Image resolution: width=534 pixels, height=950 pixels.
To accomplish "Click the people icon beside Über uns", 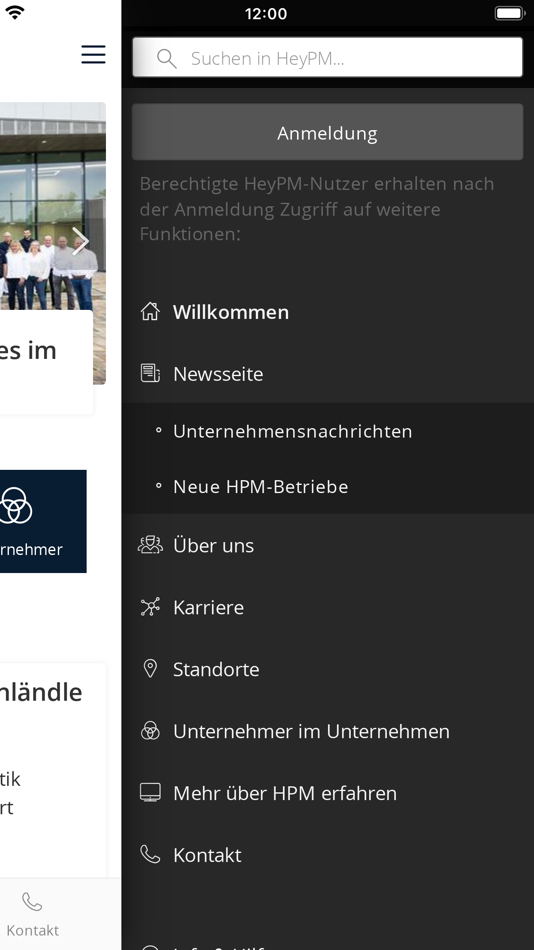I will coord(150,545).
